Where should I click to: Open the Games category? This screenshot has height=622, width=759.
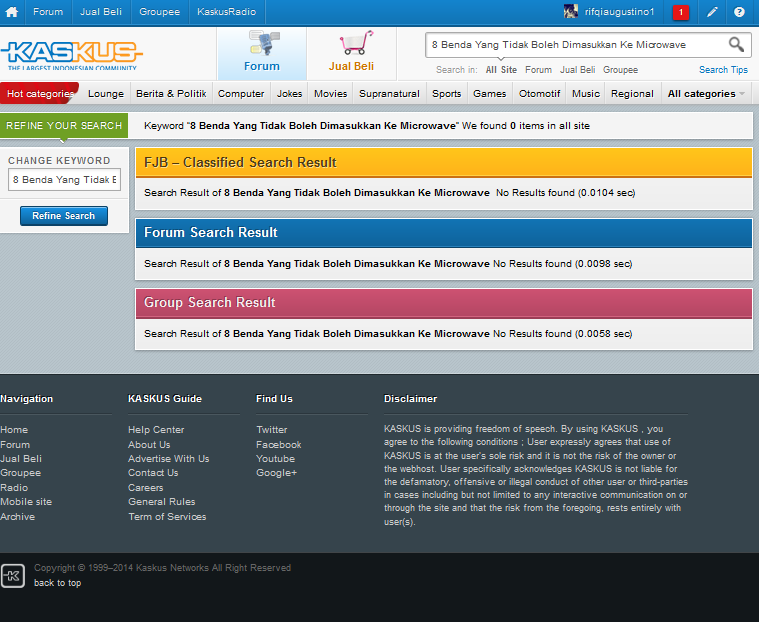489,93
